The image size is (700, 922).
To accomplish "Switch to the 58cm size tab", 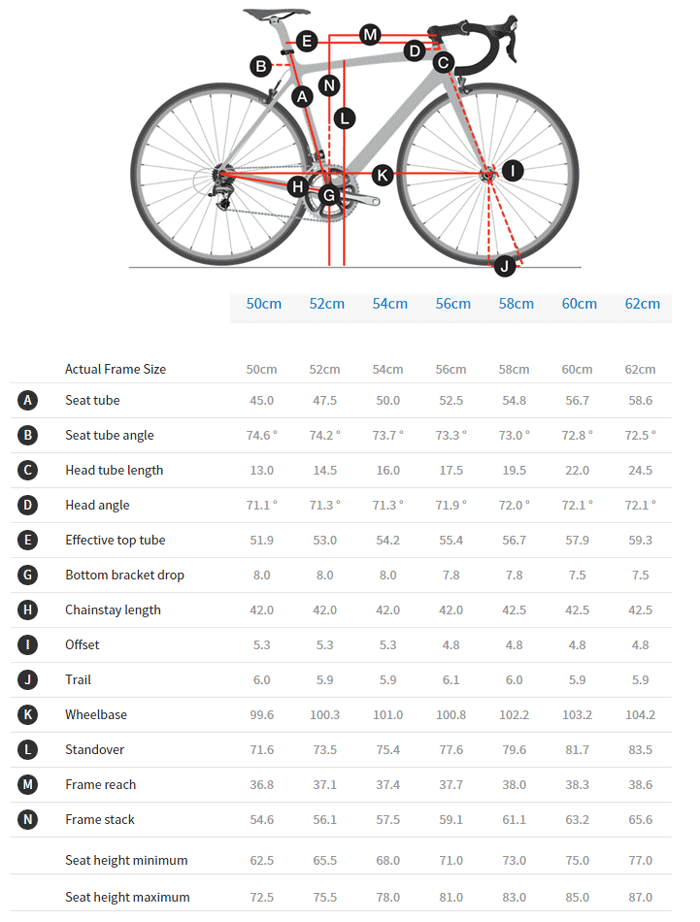I will 516,304.
